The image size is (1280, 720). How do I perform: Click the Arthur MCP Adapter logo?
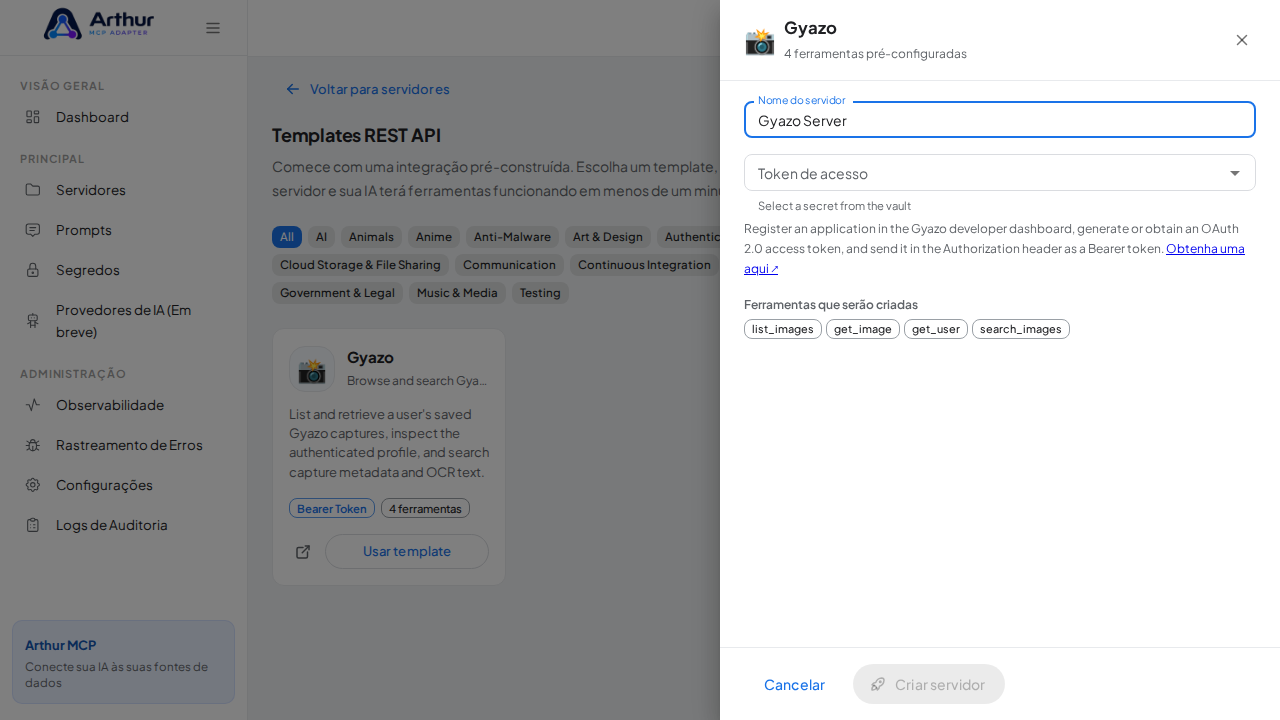pyautogui.click(x=99, y=24)
